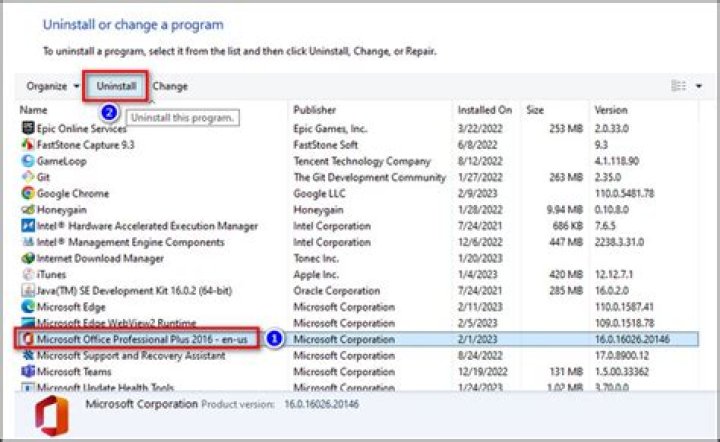Click the Change toolbar button

click(x=170, y=86)
